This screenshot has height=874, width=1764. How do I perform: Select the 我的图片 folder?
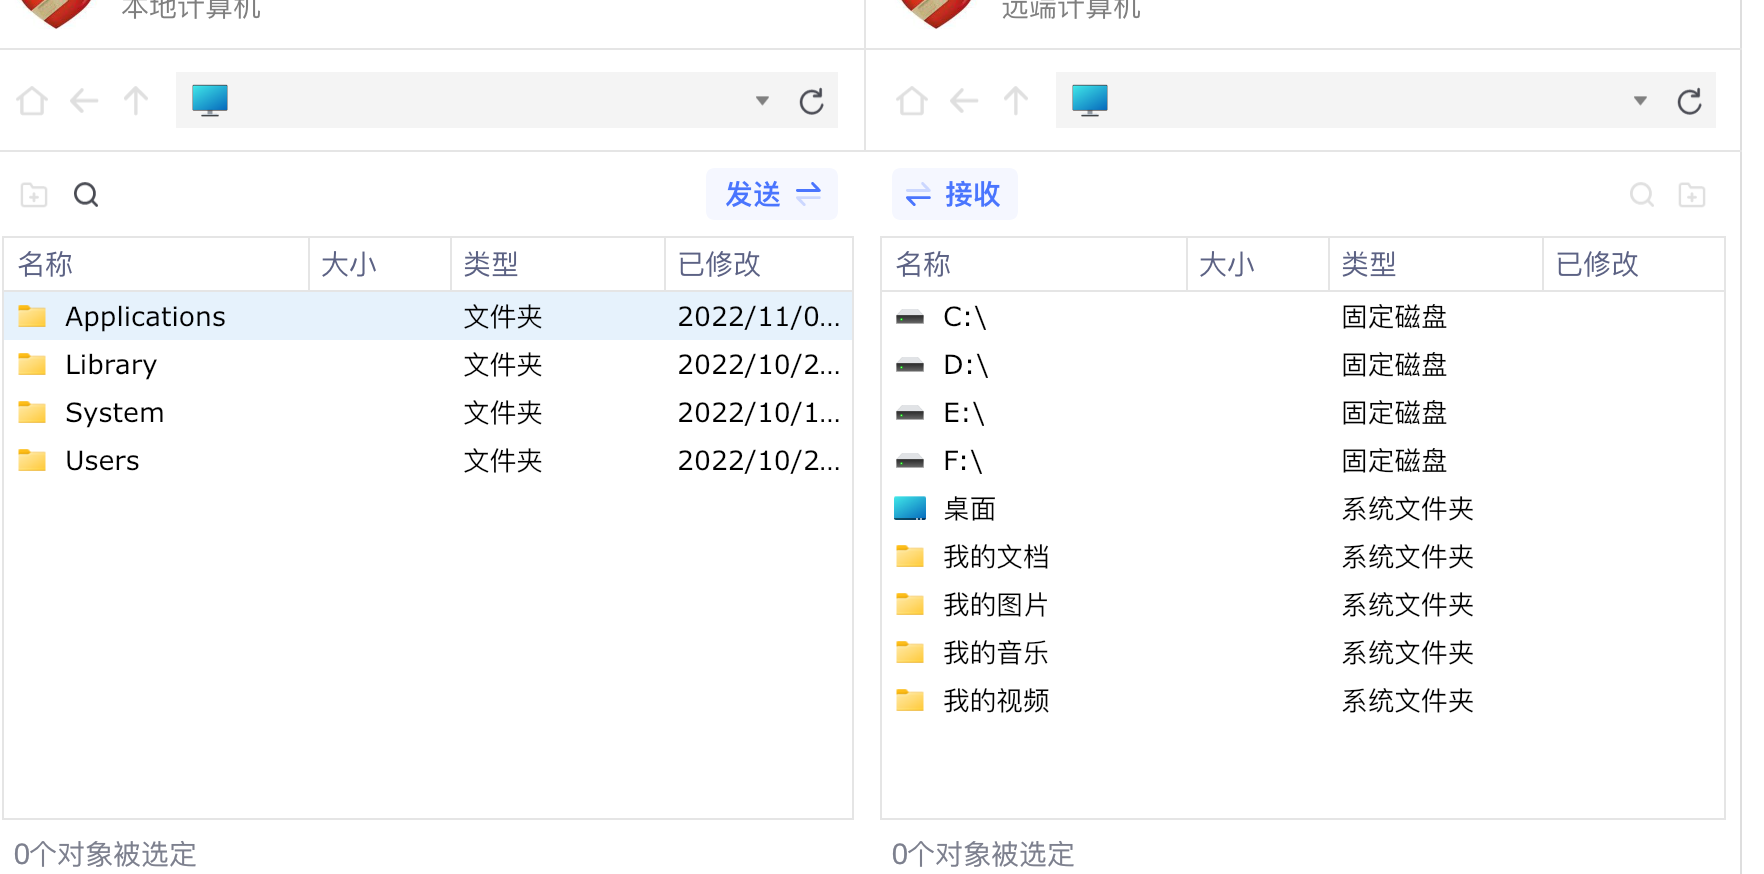point(1303,604)
